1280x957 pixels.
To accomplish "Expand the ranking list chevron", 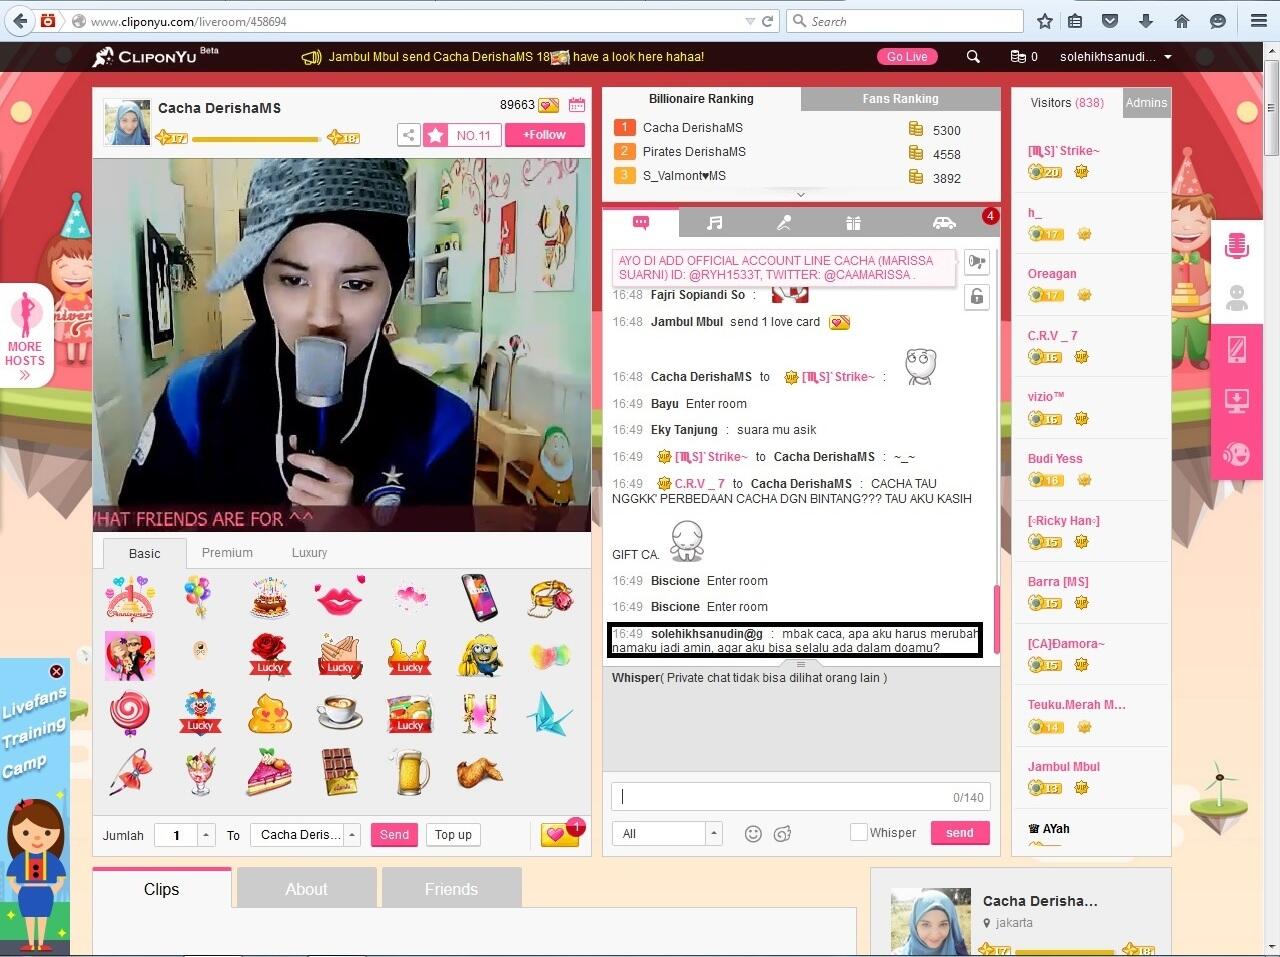I will (801, 195).
